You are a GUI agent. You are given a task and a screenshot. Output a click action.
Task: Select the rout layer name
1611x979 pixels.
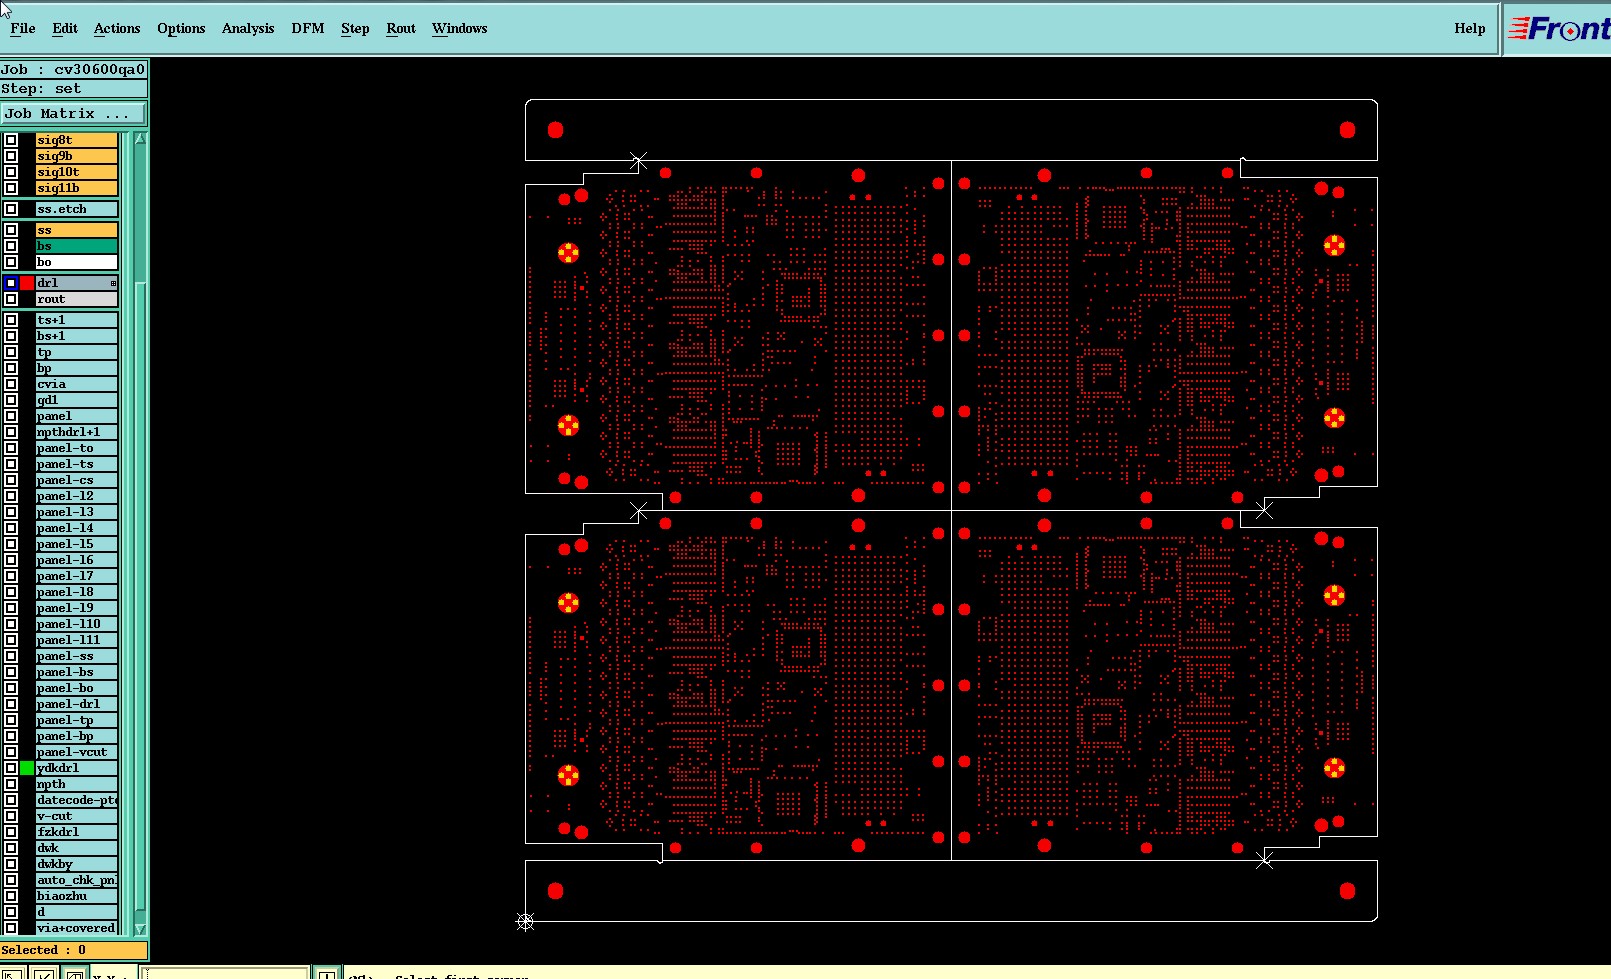(77, 299)
